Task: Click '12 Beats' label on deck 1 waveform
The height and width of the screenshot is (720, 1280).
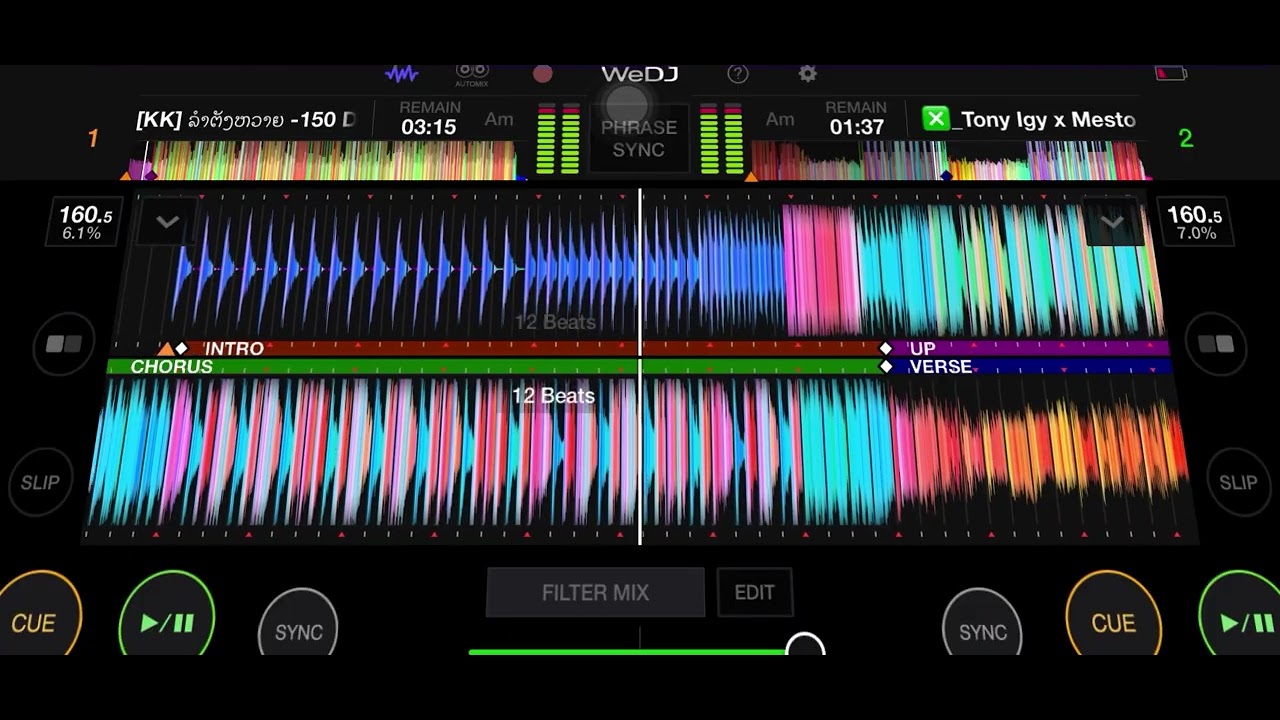Action: 555,322
